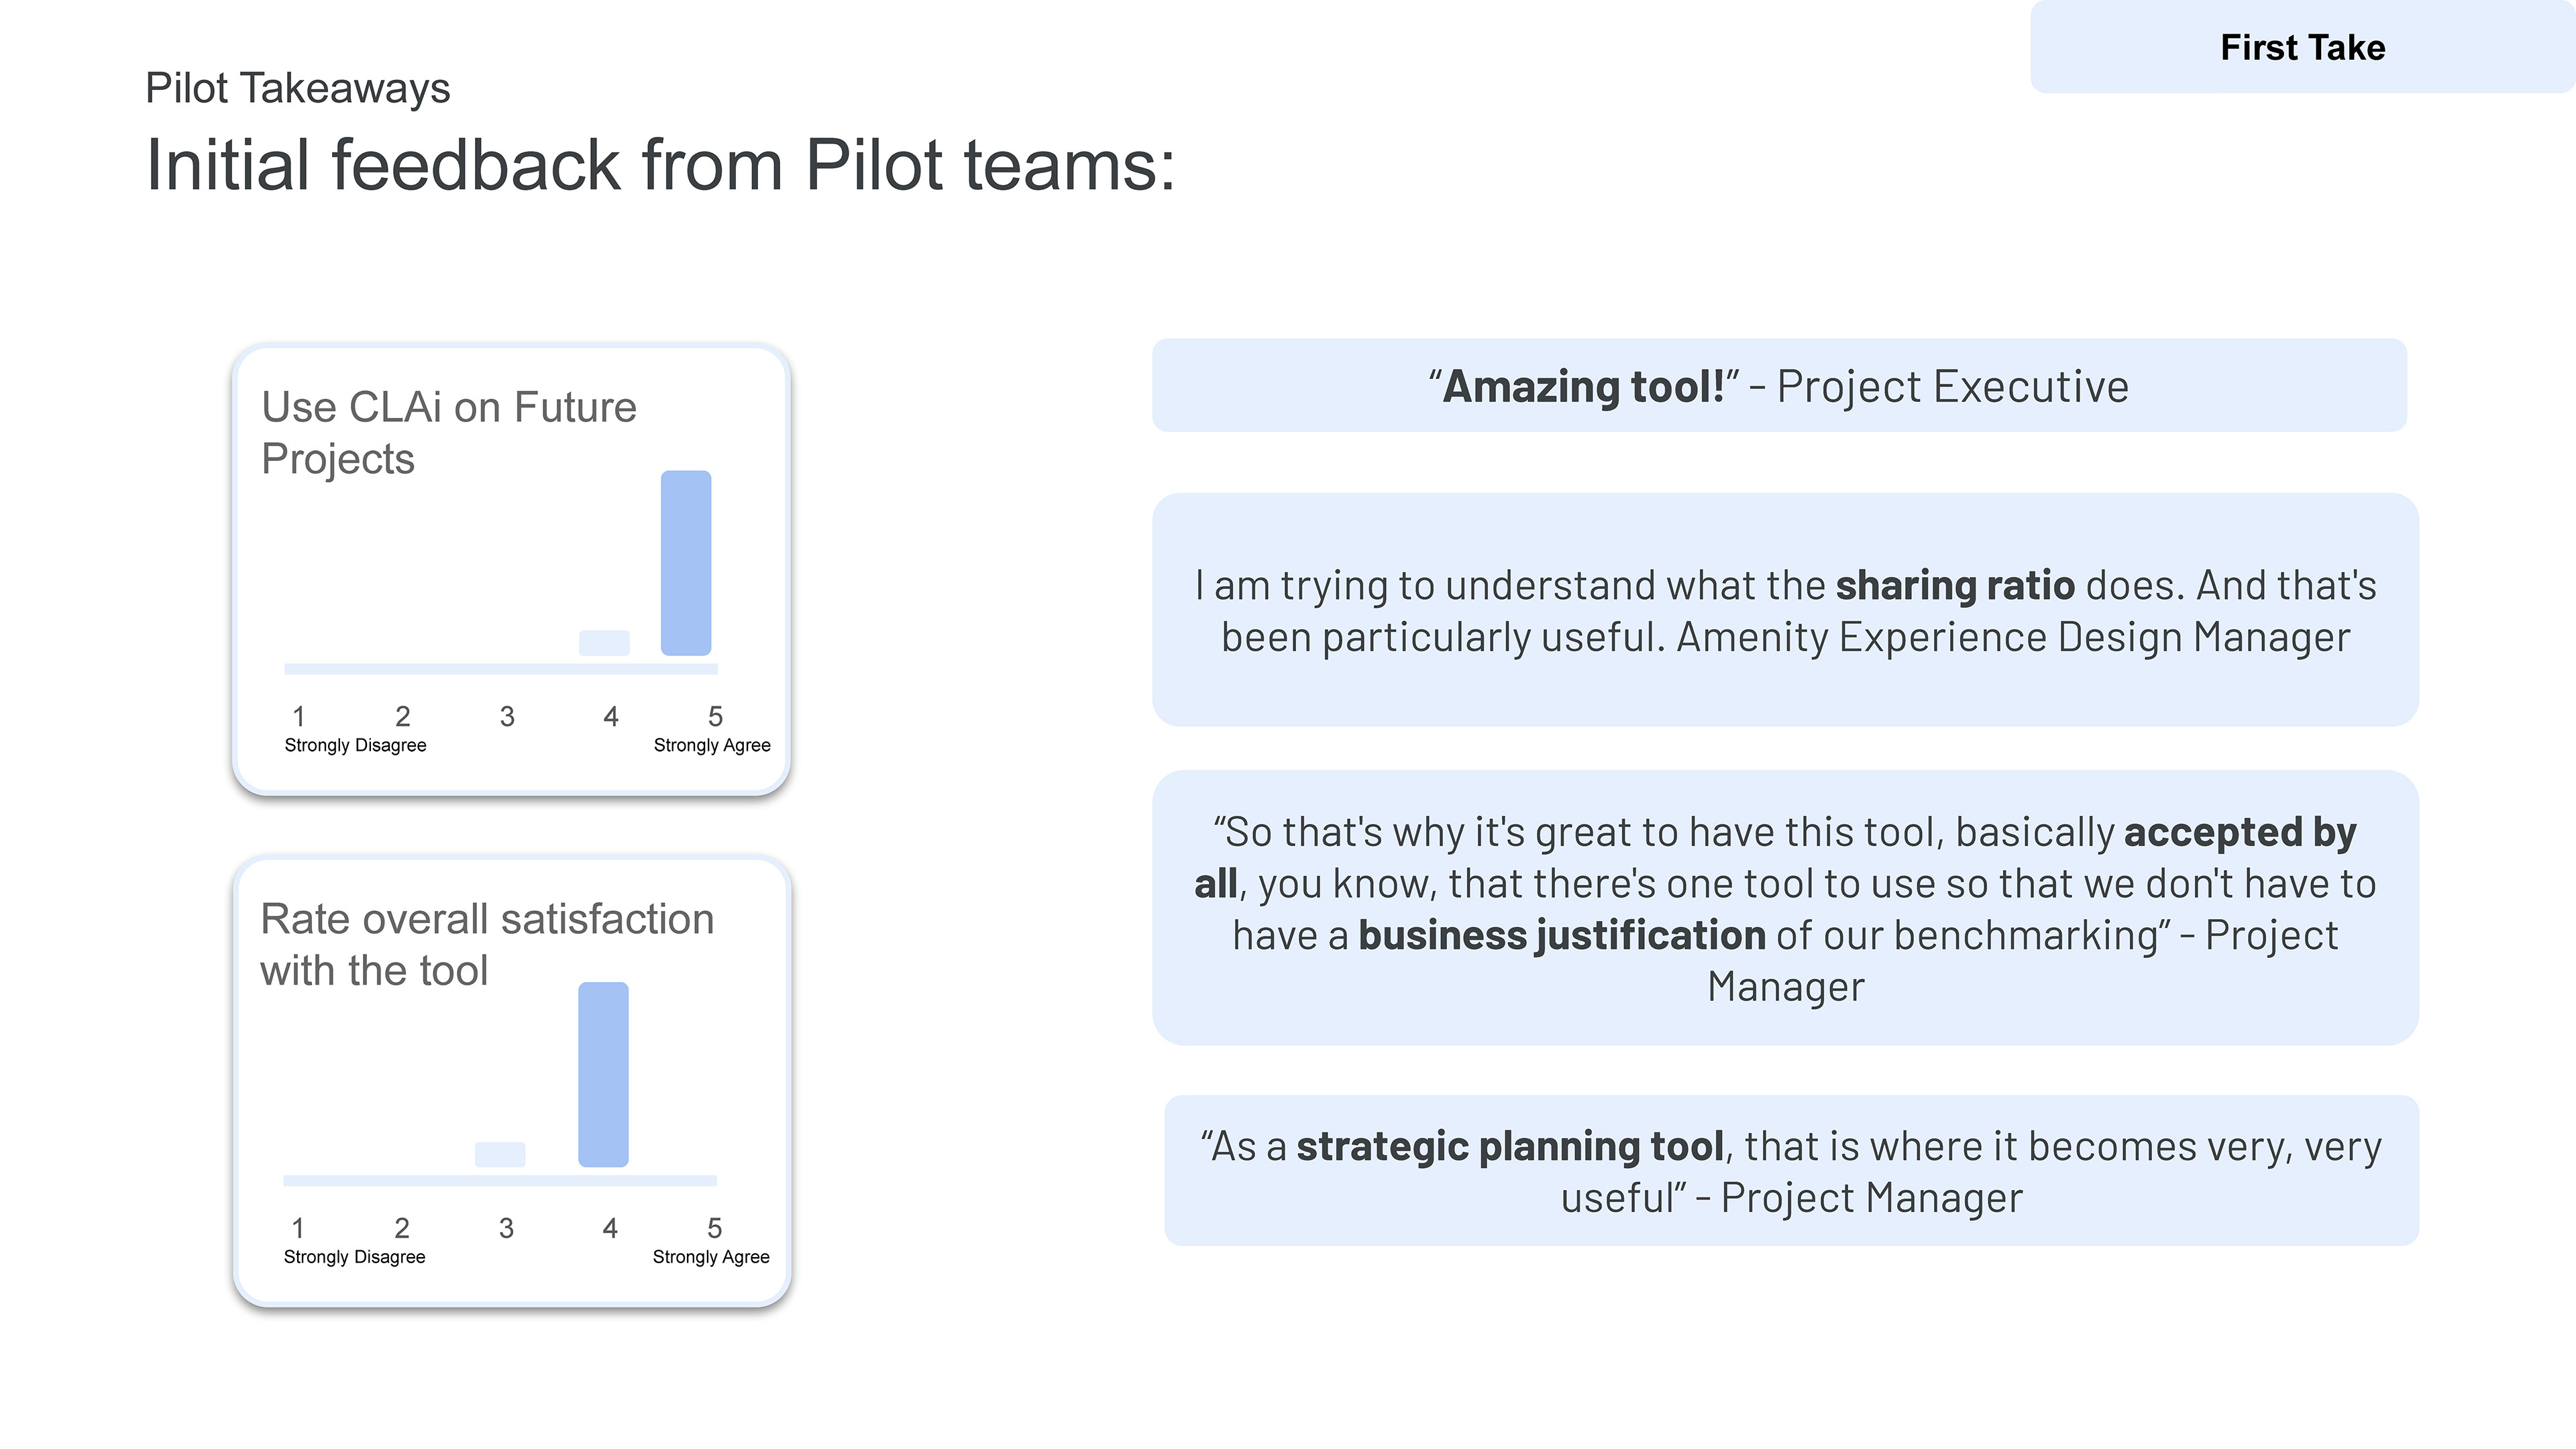2576x1449 pixels.
Task: Select the "Pilot Takeaways" subtitle text
Action: 297,88
